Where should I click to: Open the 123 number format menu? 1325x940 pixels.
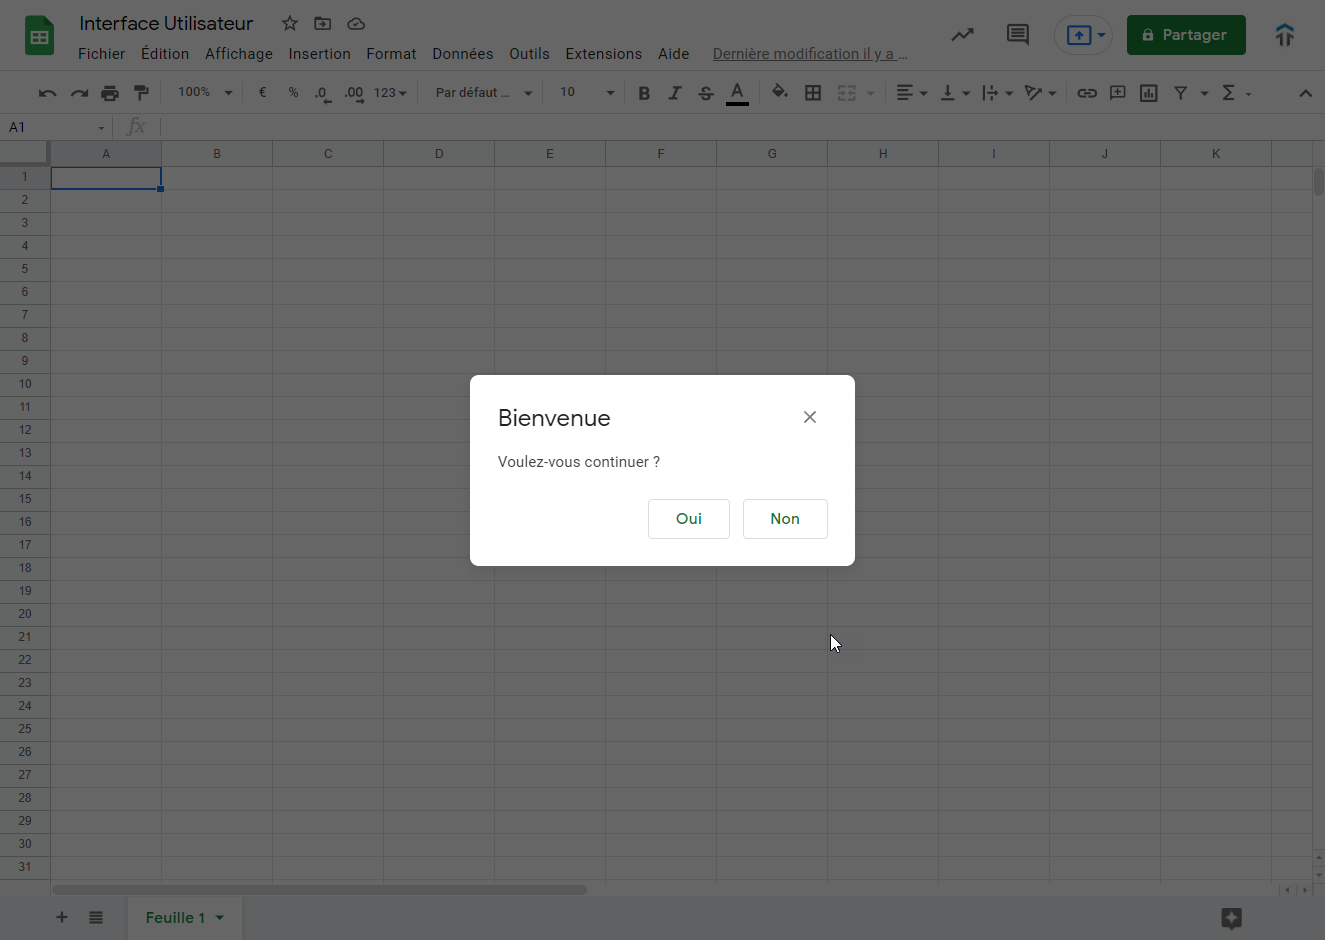390,93
